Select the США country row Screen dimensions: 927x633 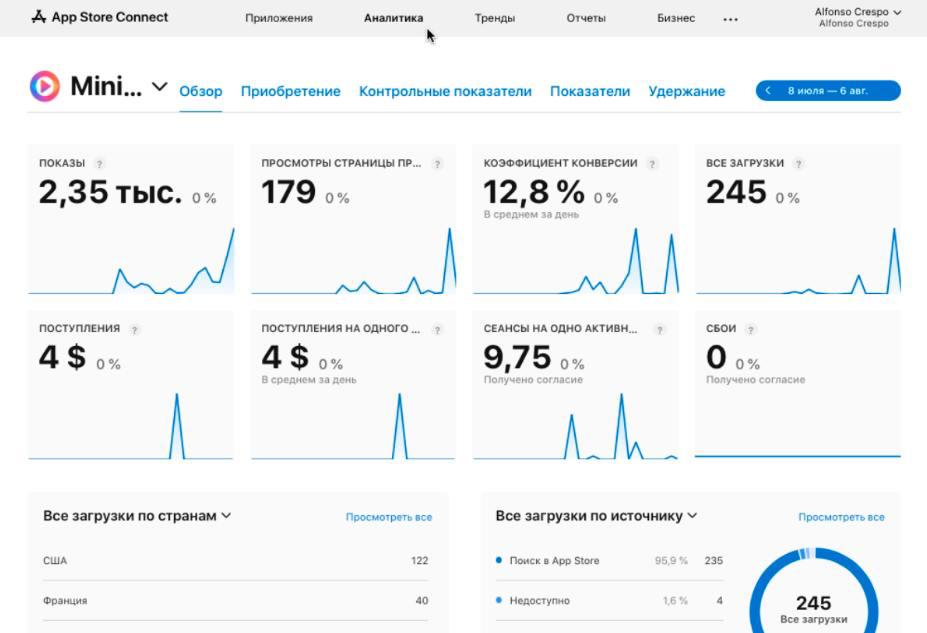(x=235, y=560)
